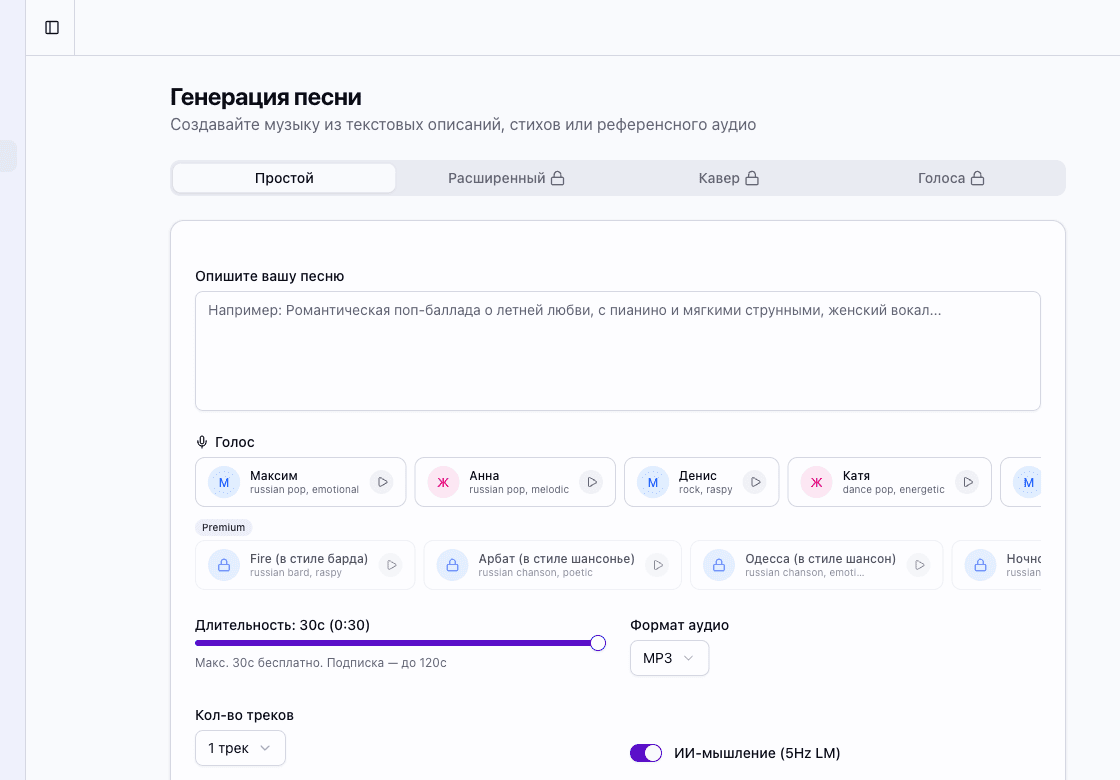1120x780 pixels.
Task: Switch to the Простой tab
Action: pos(284,178)
